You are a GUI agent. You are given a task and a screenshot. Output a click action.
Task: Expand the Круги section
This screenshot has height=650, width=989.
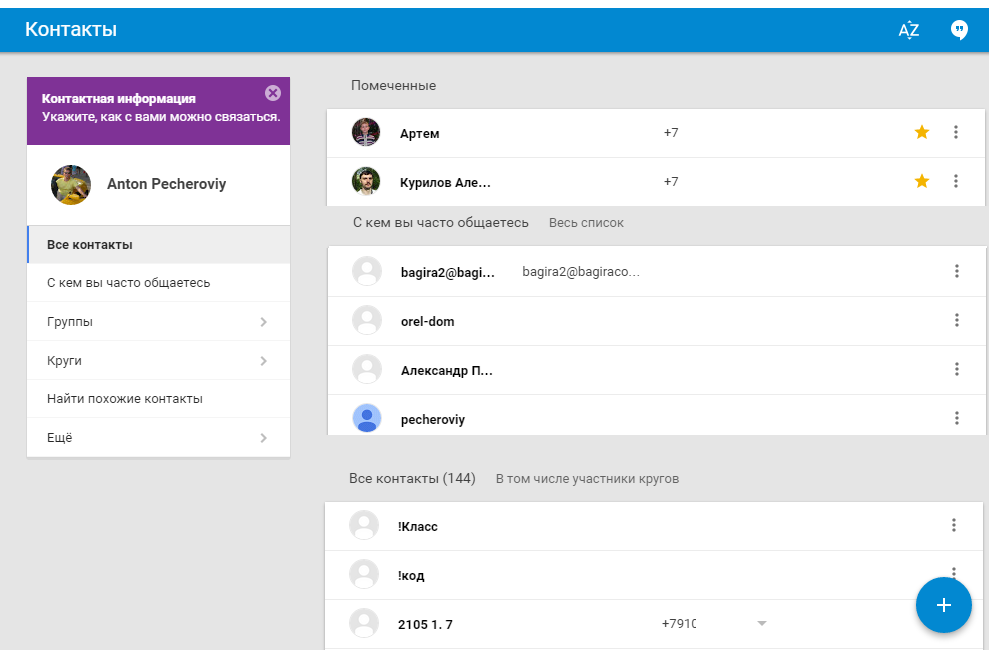[263, 360]
